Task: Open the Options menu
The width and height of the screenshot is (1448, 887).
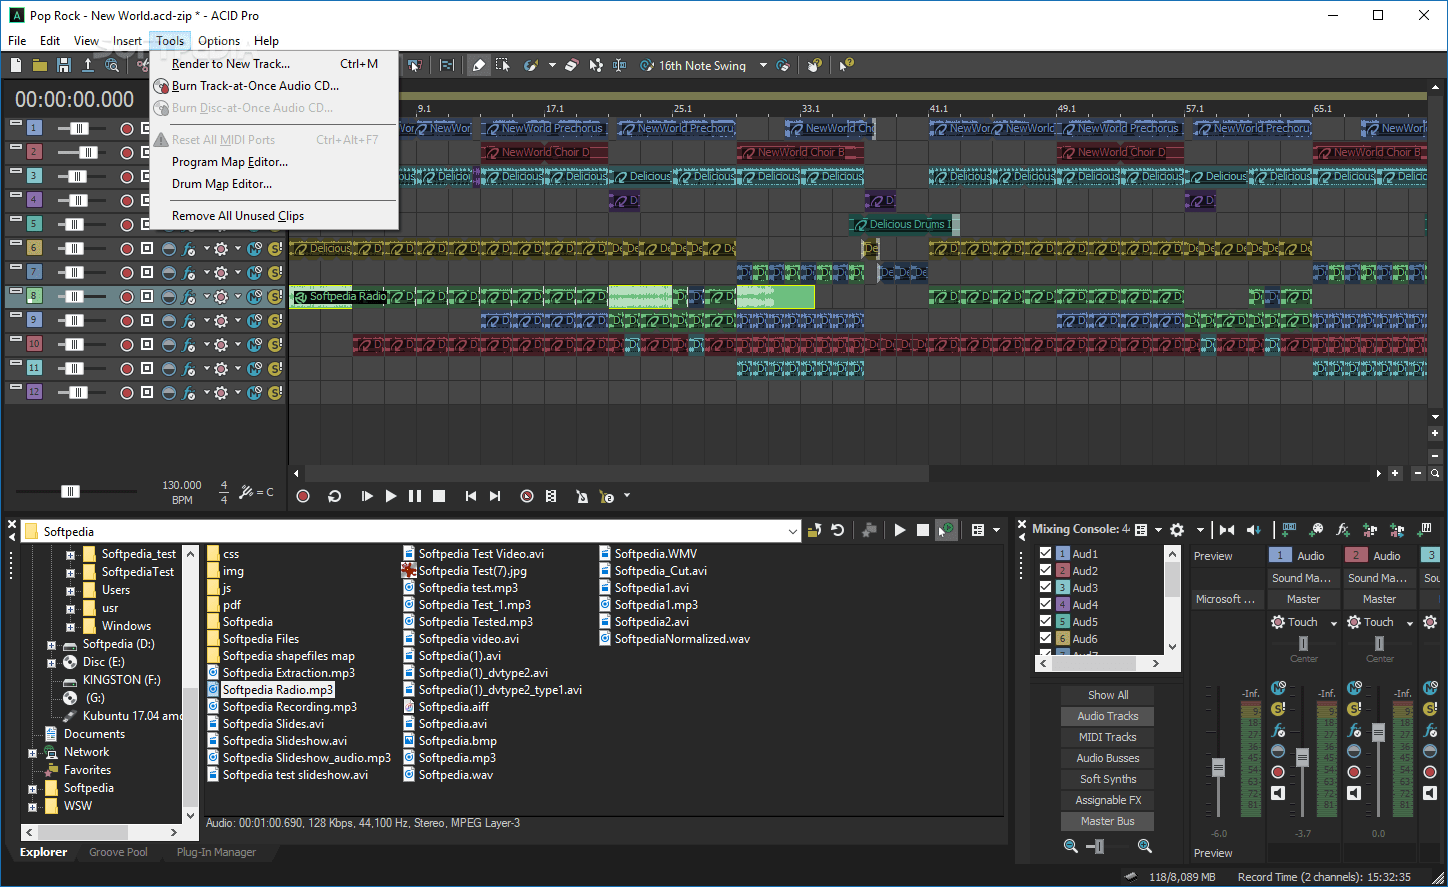Action: coord(219,41)
